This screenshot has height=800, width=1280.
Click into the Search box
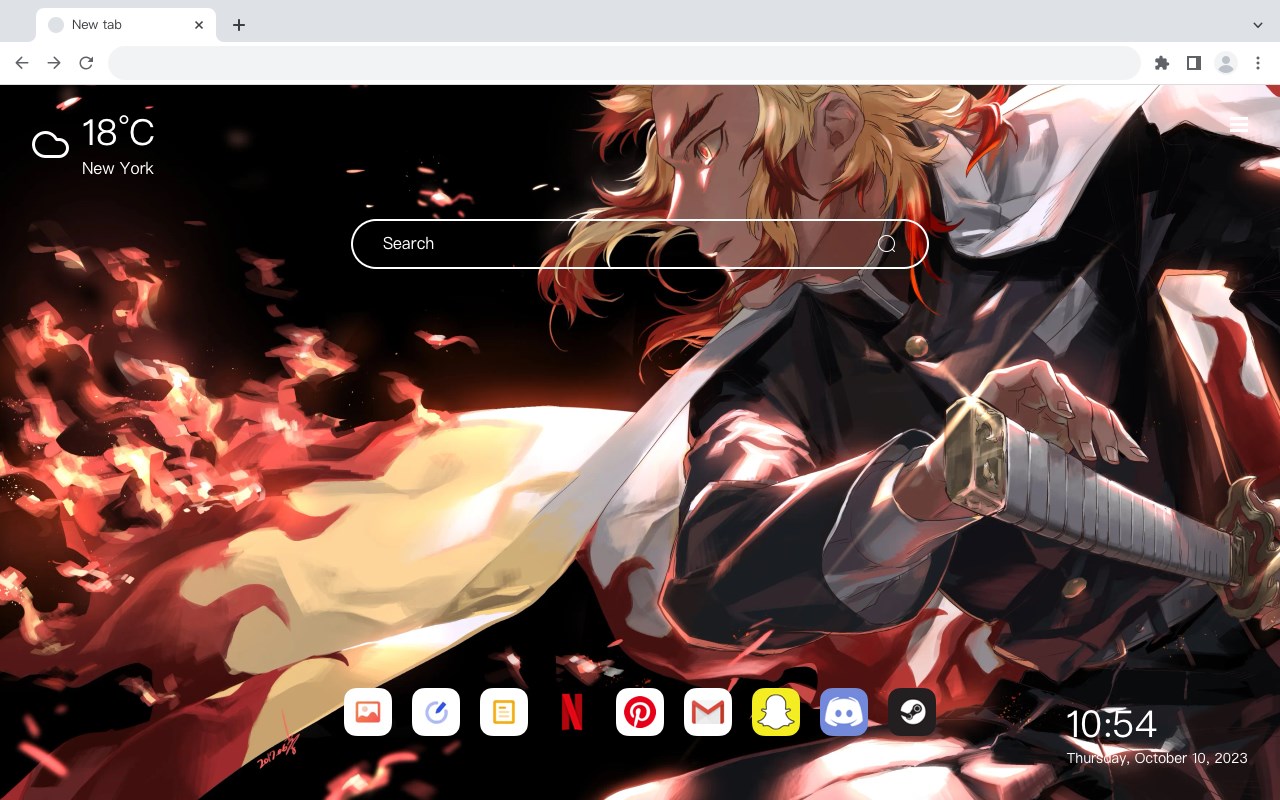point(640,244)
